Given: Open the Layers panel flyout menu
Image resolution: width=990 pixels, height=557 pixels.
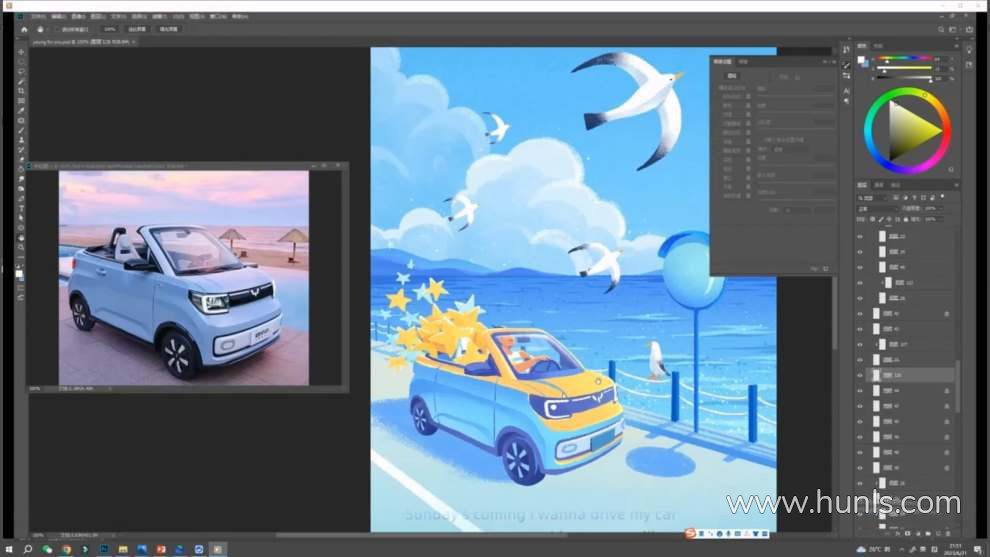Looking at the screenshot, I should [x=957, y=185].
